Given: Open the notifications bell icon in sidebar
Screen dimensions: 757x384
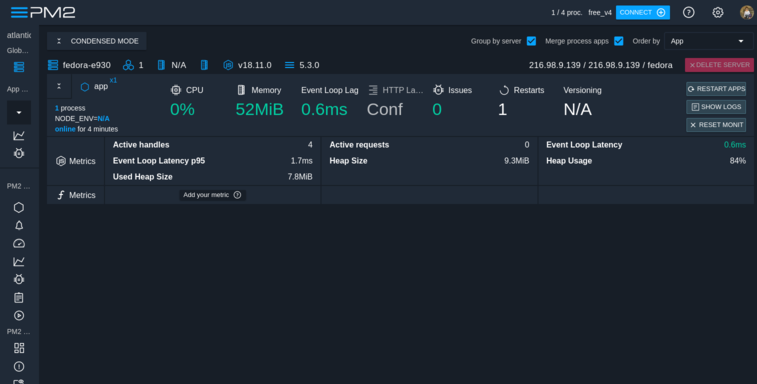Looking at the screenshot, I should (x=19, y=226).
